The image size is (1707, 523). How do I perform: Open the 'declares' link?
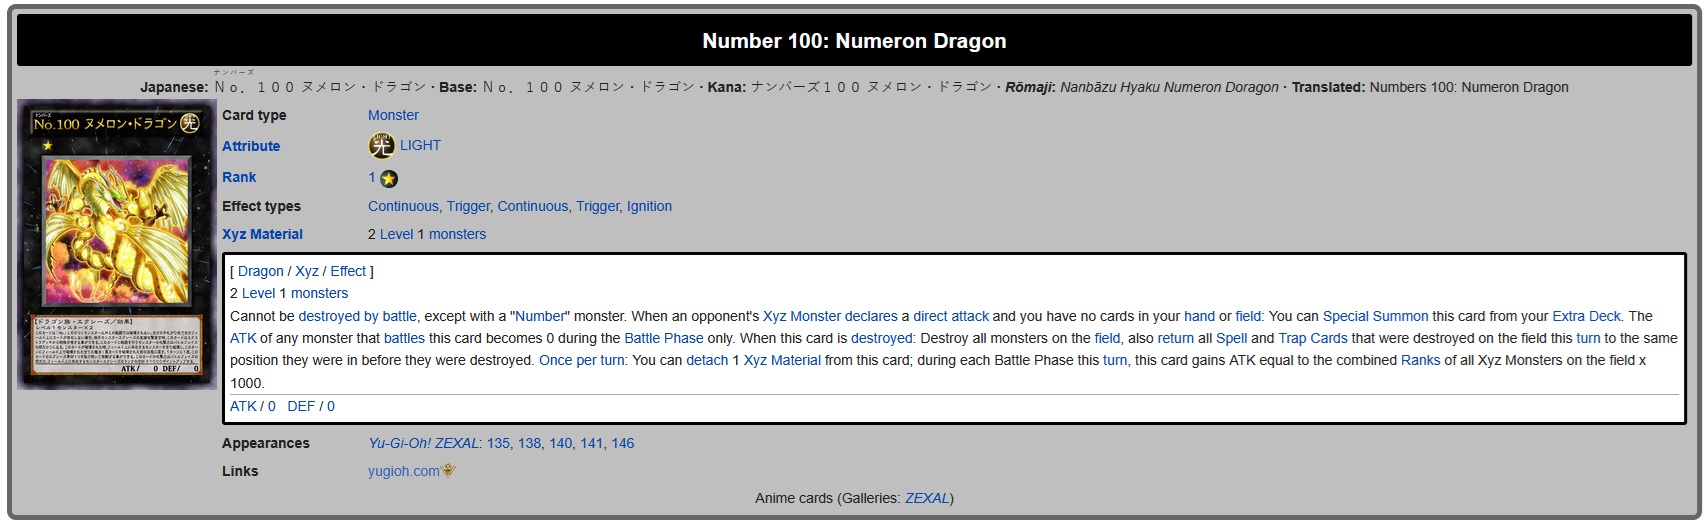point(872,316)
